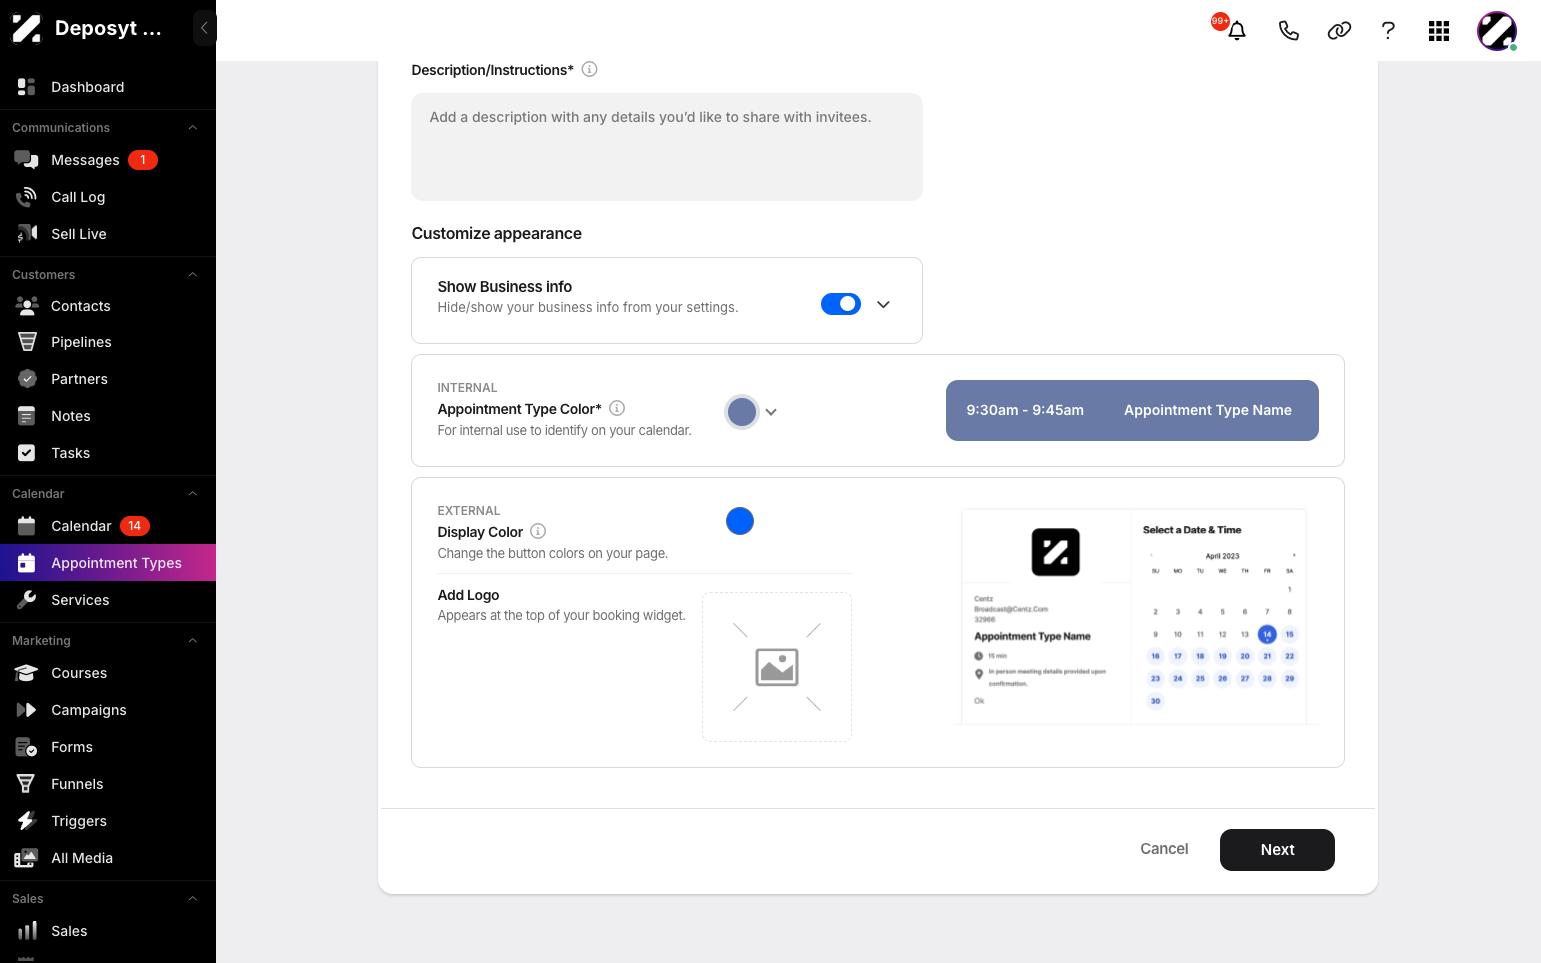
Task: Click the Tasks checkmark icon
Action: tap(27, 453)
